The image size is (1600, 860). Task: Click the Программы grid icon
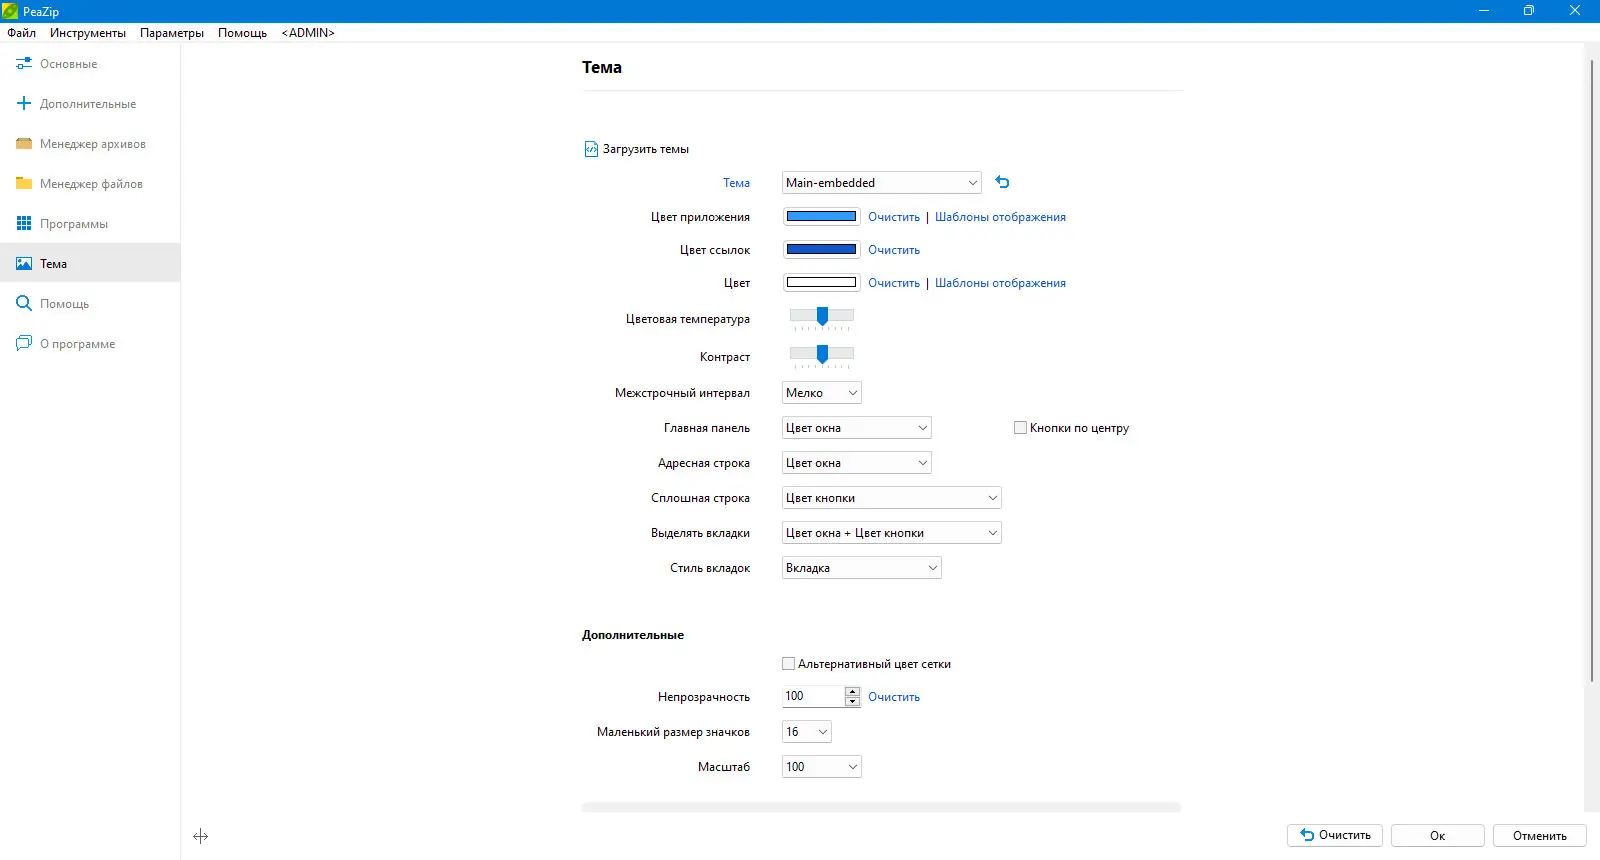(x=24, y=223)
